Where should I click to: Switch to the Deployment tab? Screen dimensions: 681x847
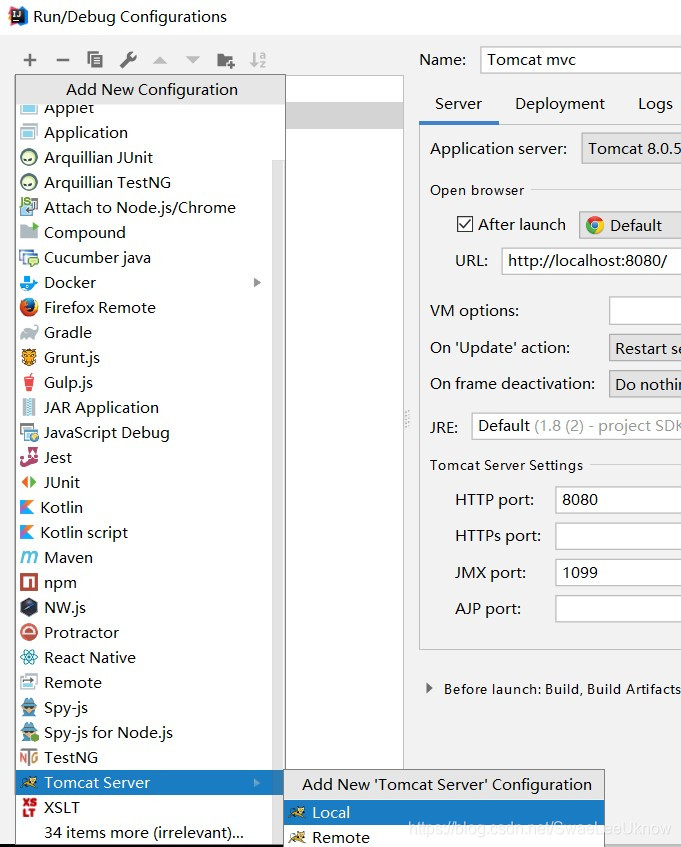click(x=559, y=104)
